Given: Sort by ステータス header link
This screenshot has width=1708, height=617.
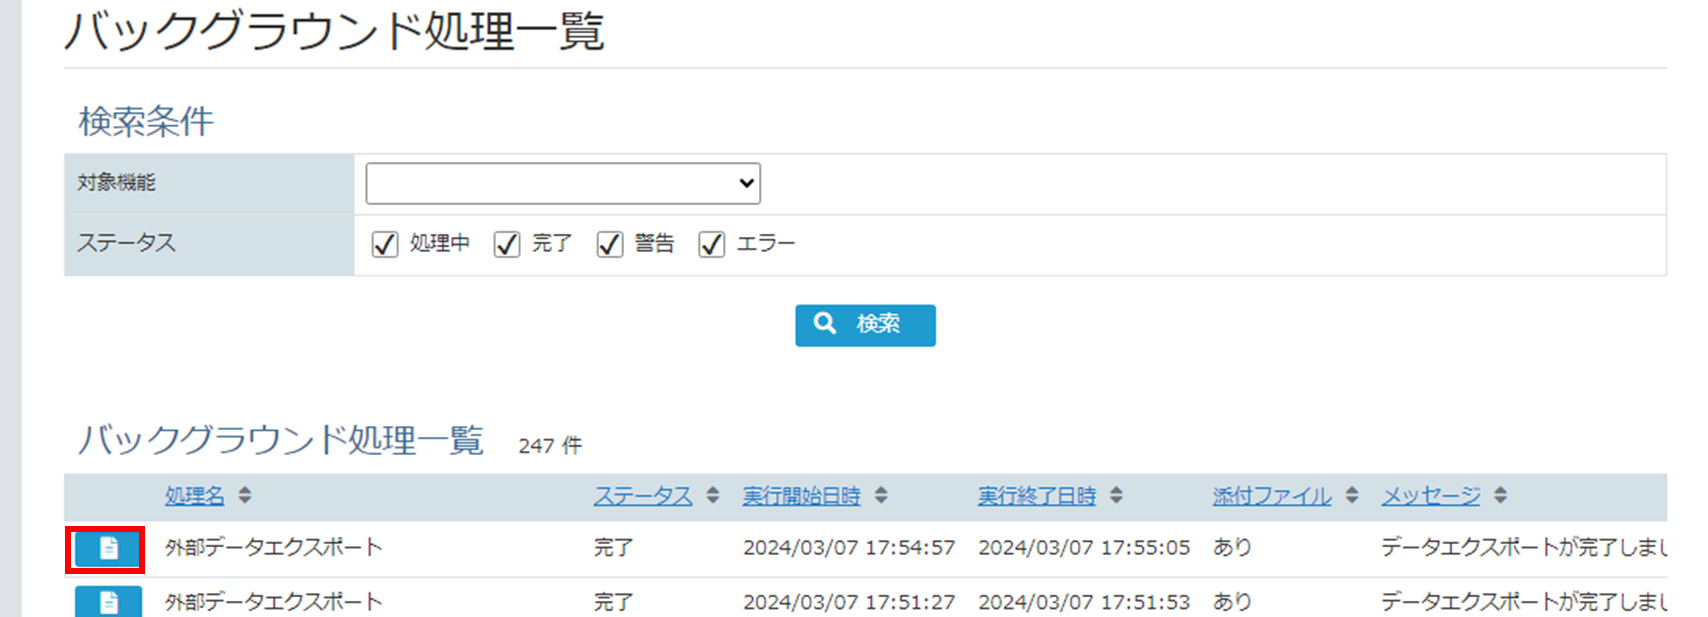Looking at the screenshot, I should pyautogui.click(x=643, y=496).
